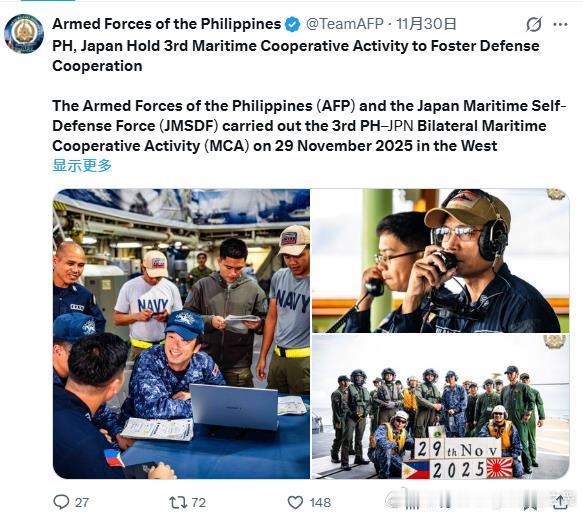The width and height of the screenshot is (583, 516).
Task: Click the 27 replies count
Action: [82, 503]
